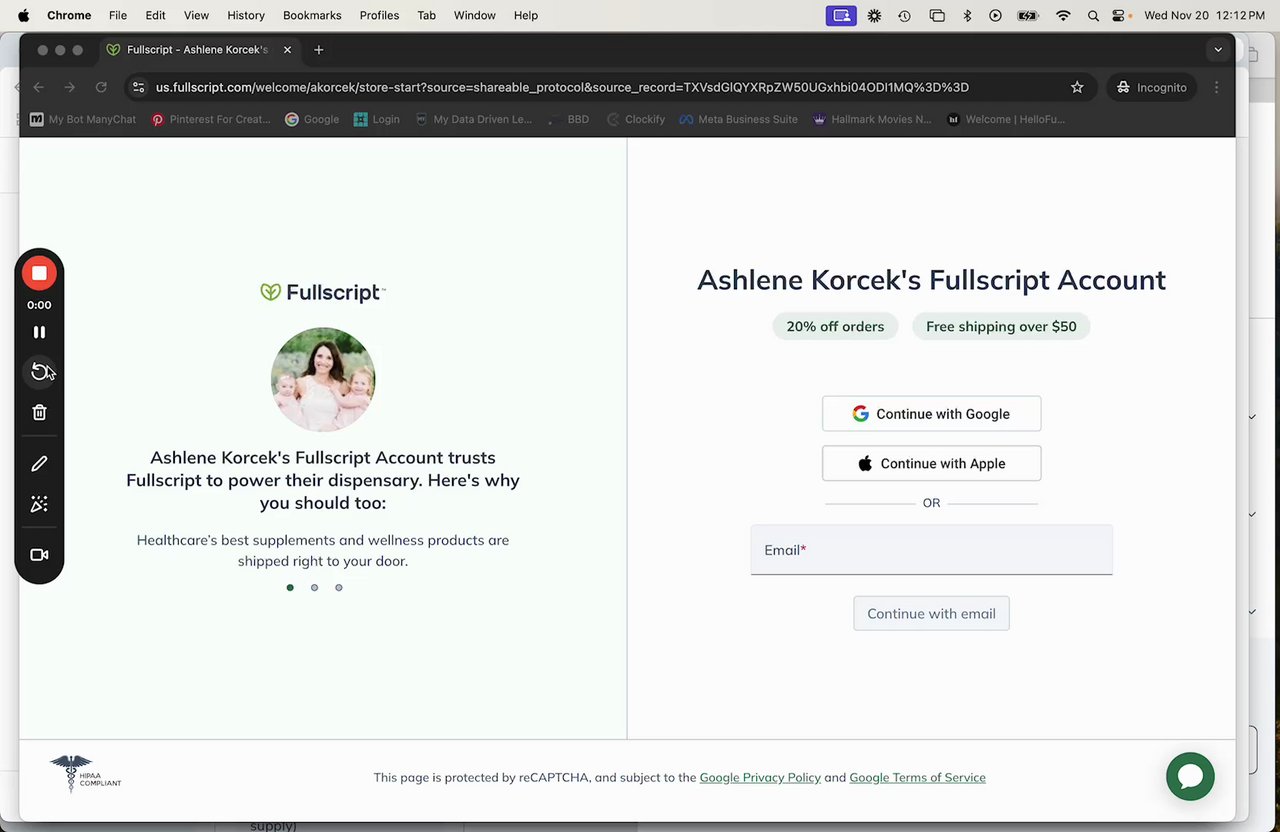Click the battery status icon
Screen dimensions: 1280x832
click(1028, 15)
